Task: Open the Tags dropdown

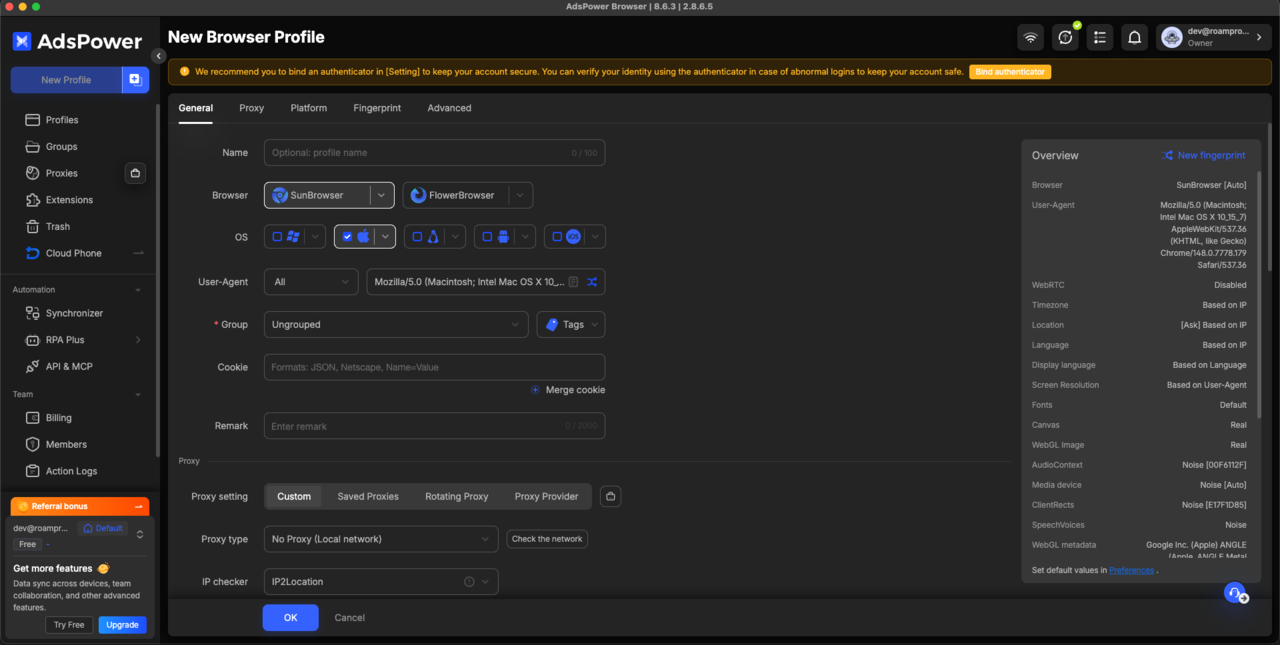Action: click(571, 325)
